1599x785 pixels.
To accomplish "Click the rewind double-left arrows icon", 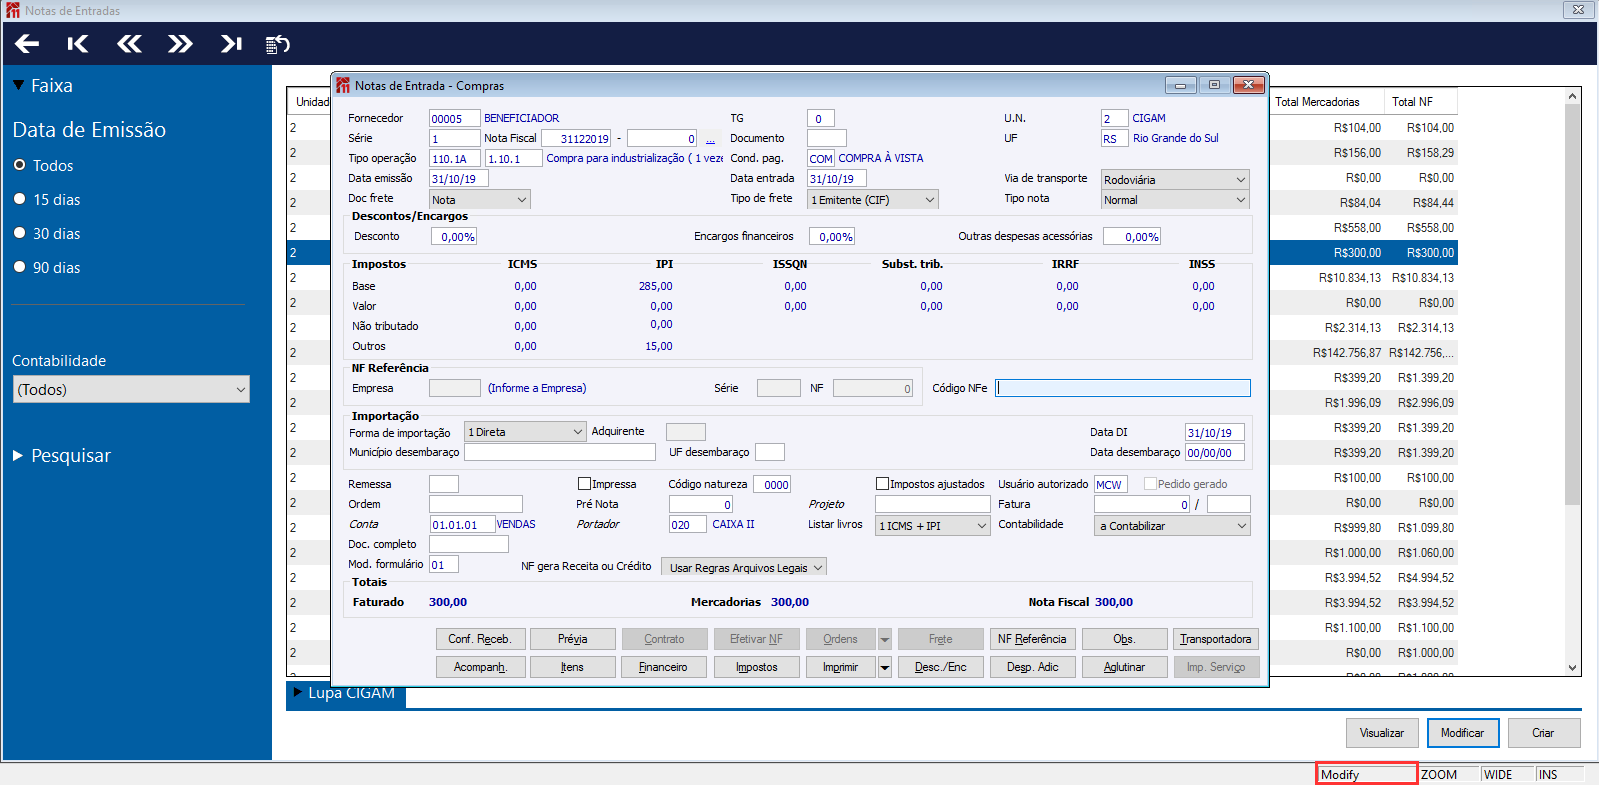I will tap(129, 44).
